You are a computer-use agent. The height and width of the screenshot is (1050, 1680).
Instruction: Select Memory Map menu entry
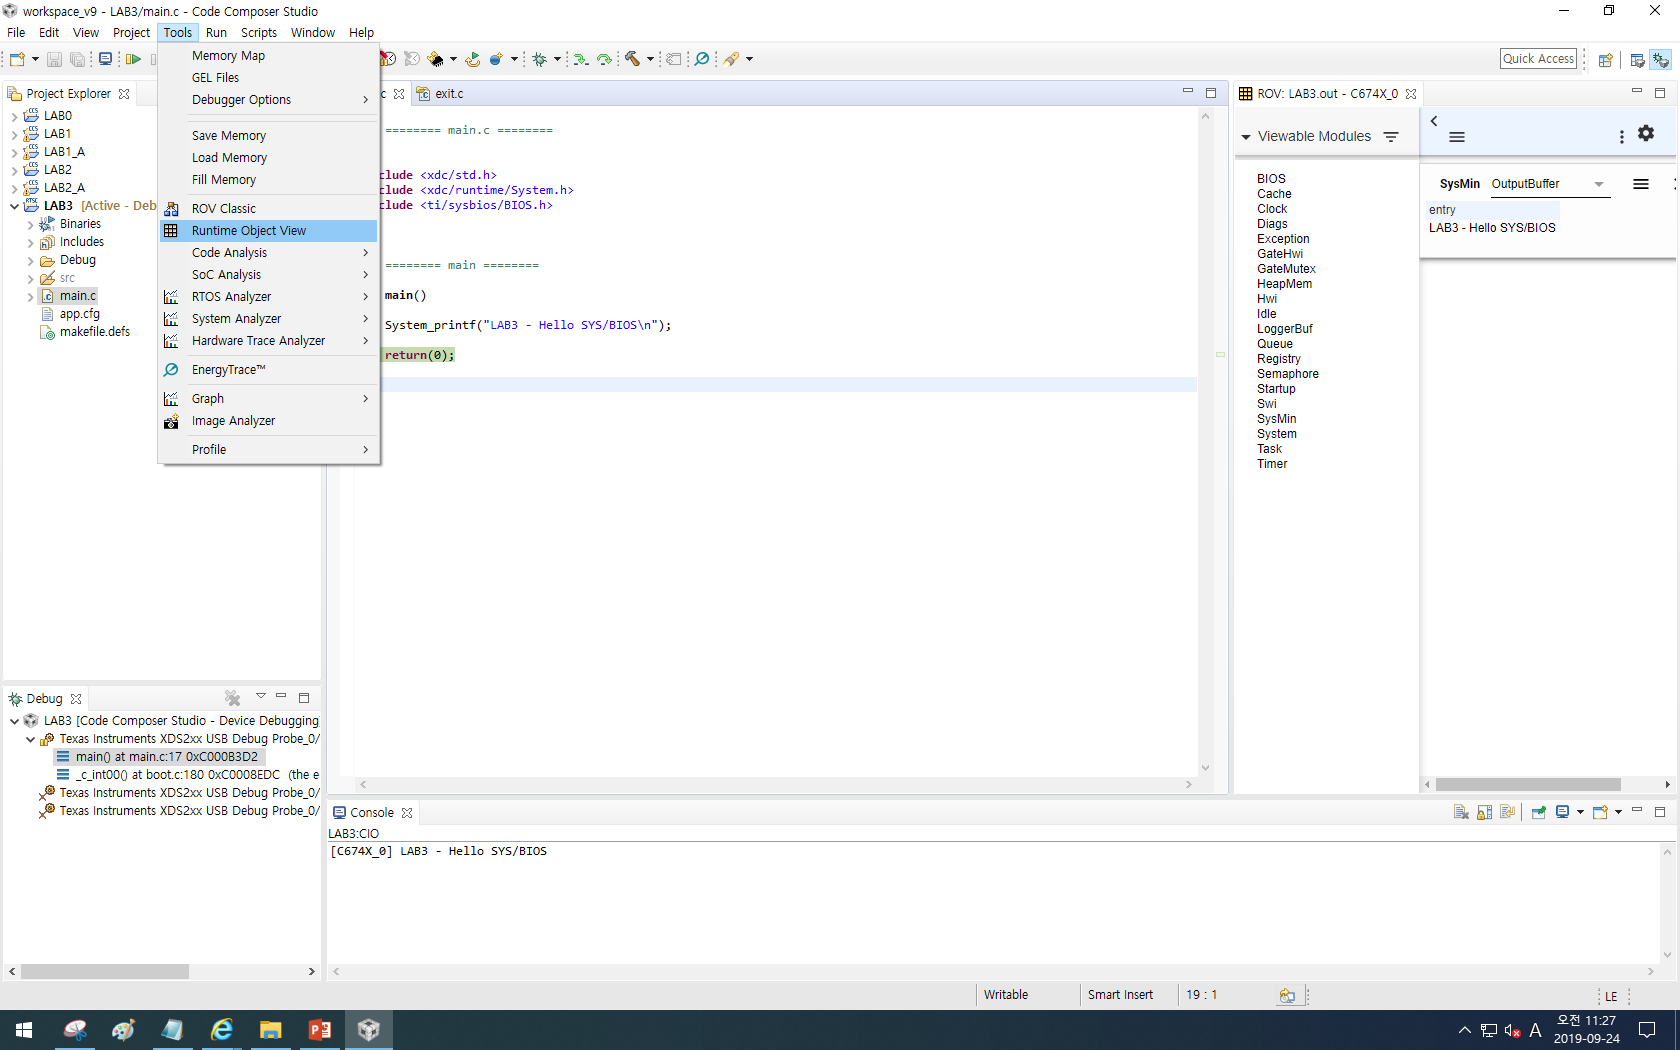[x=269, y=56]
